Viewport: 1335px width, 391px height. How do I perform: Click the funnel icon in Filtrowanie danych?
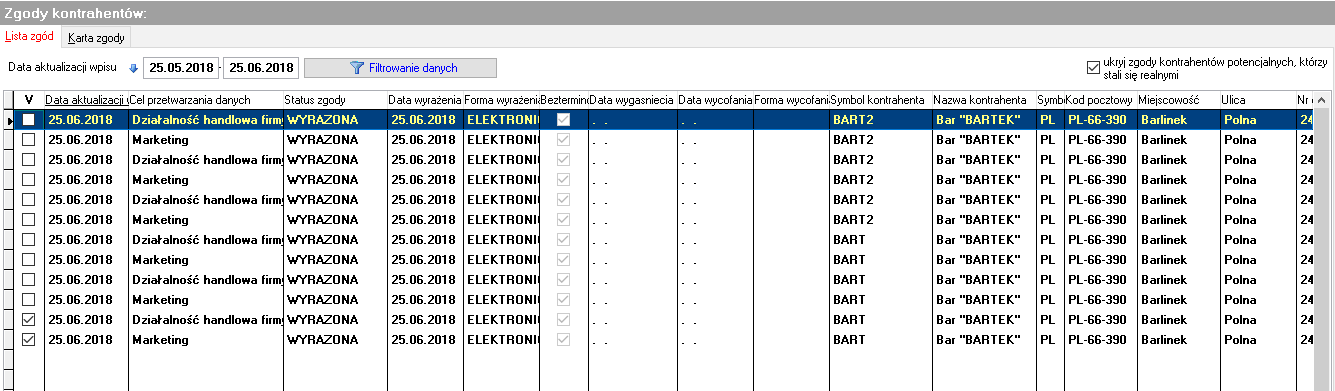[x=357, y=68]
